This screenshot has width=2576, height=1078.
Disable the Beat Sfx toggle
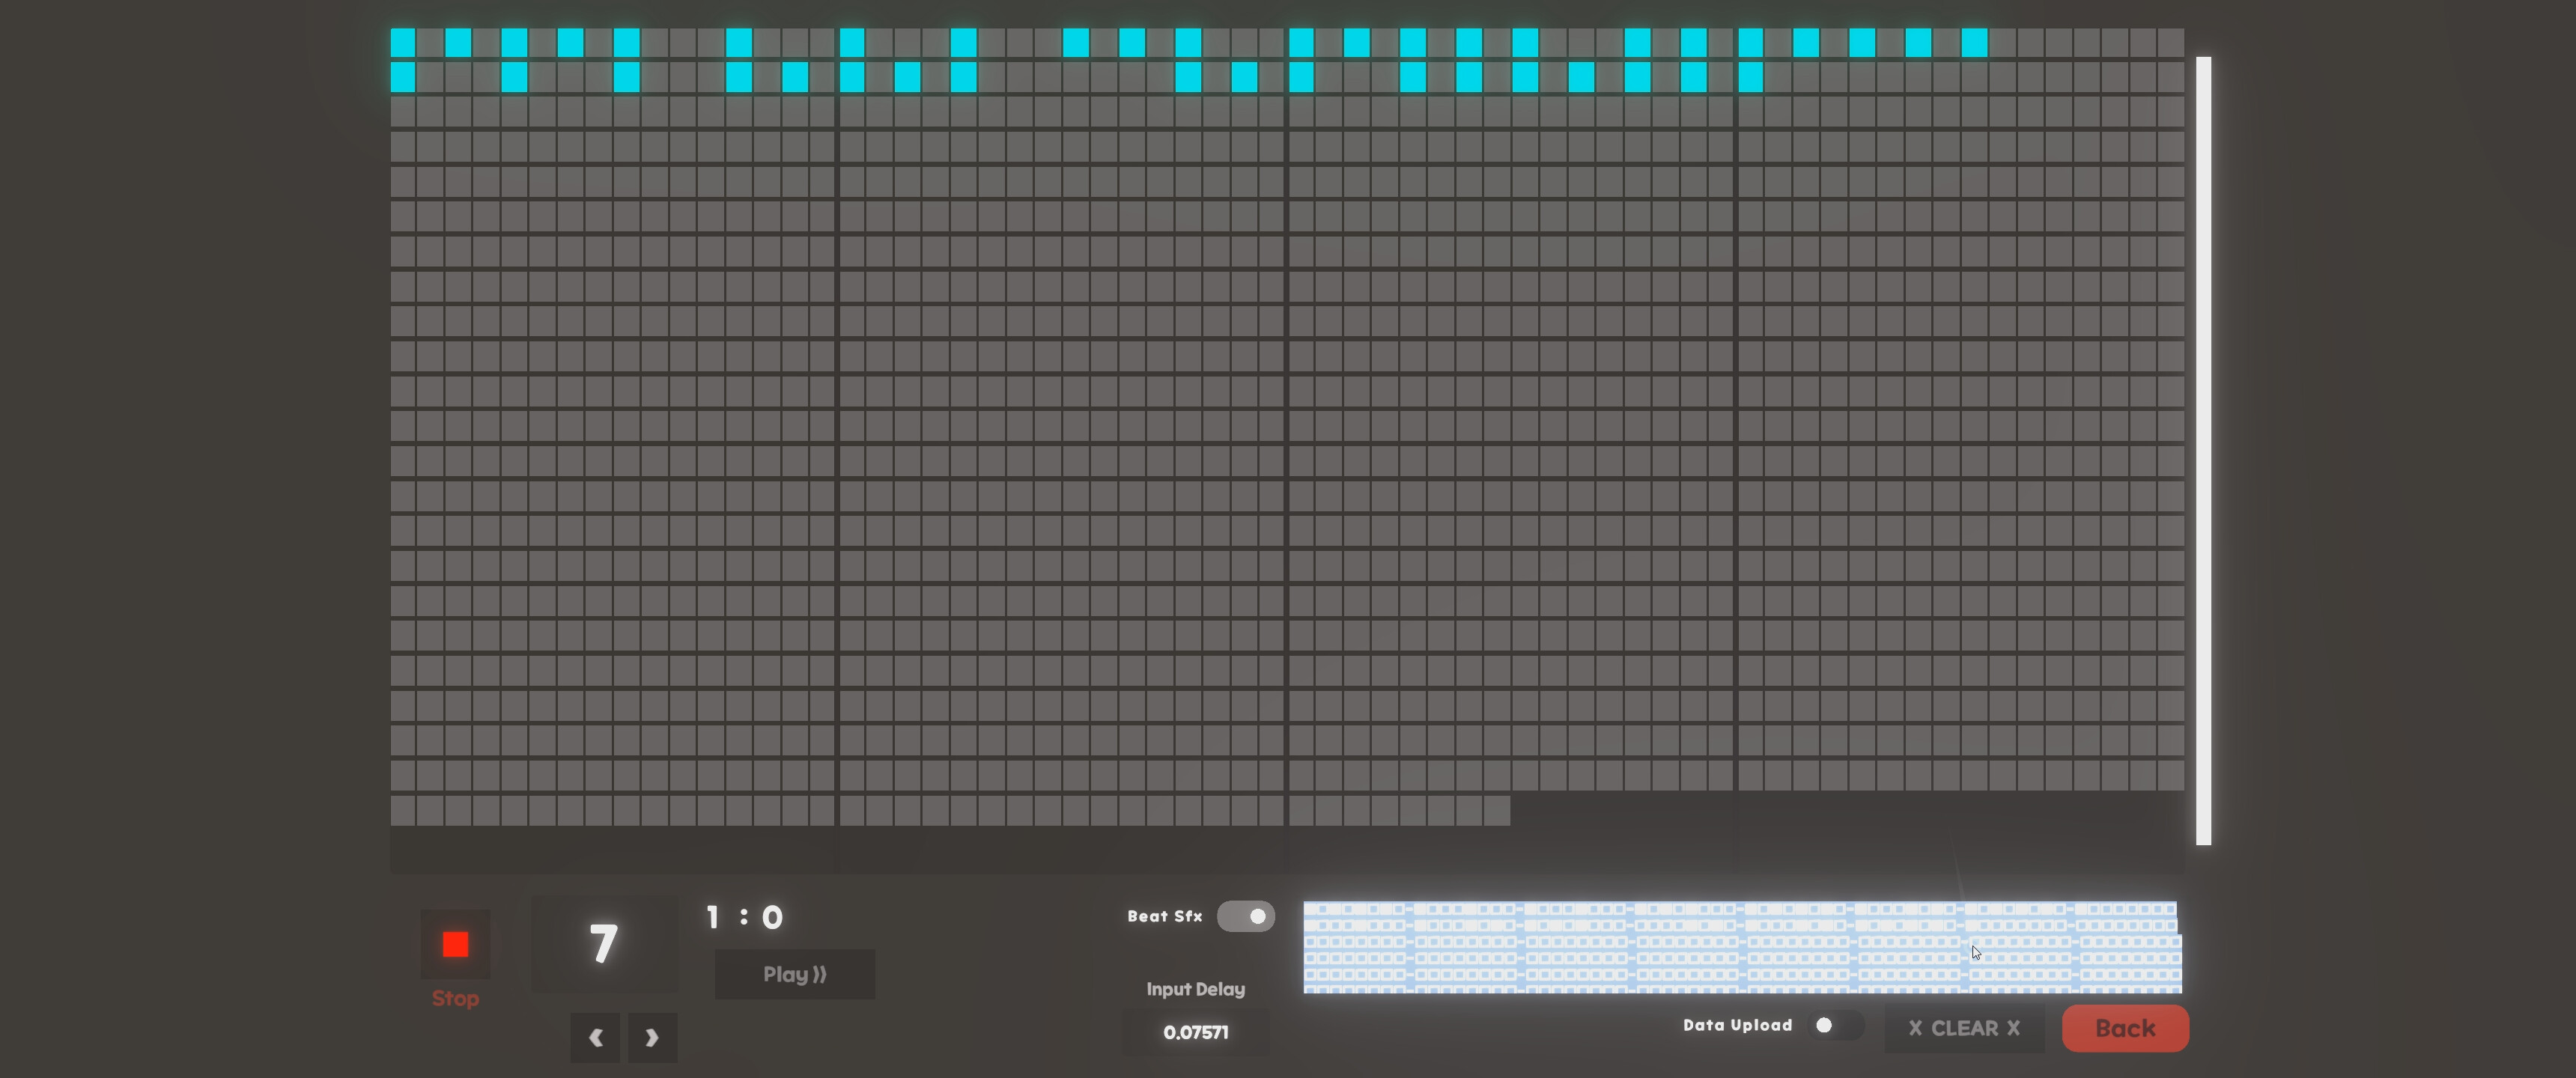[x=1245, y=916]
